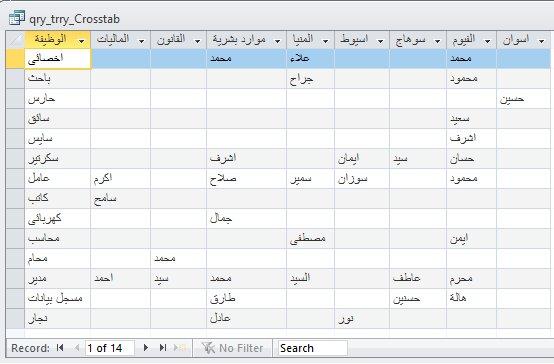Click the محام job title cell
Viewport: 554px width, 364px height.
[x=58, y=258]
